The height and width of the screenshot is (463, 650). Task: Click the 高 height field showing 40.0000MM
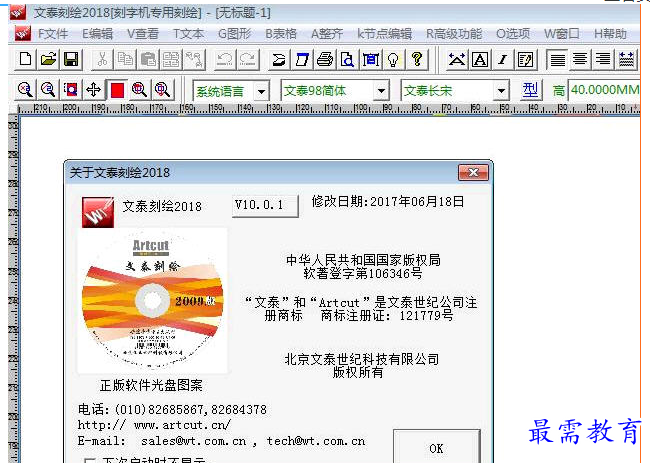pyautogui.click(x=604, y=90)
